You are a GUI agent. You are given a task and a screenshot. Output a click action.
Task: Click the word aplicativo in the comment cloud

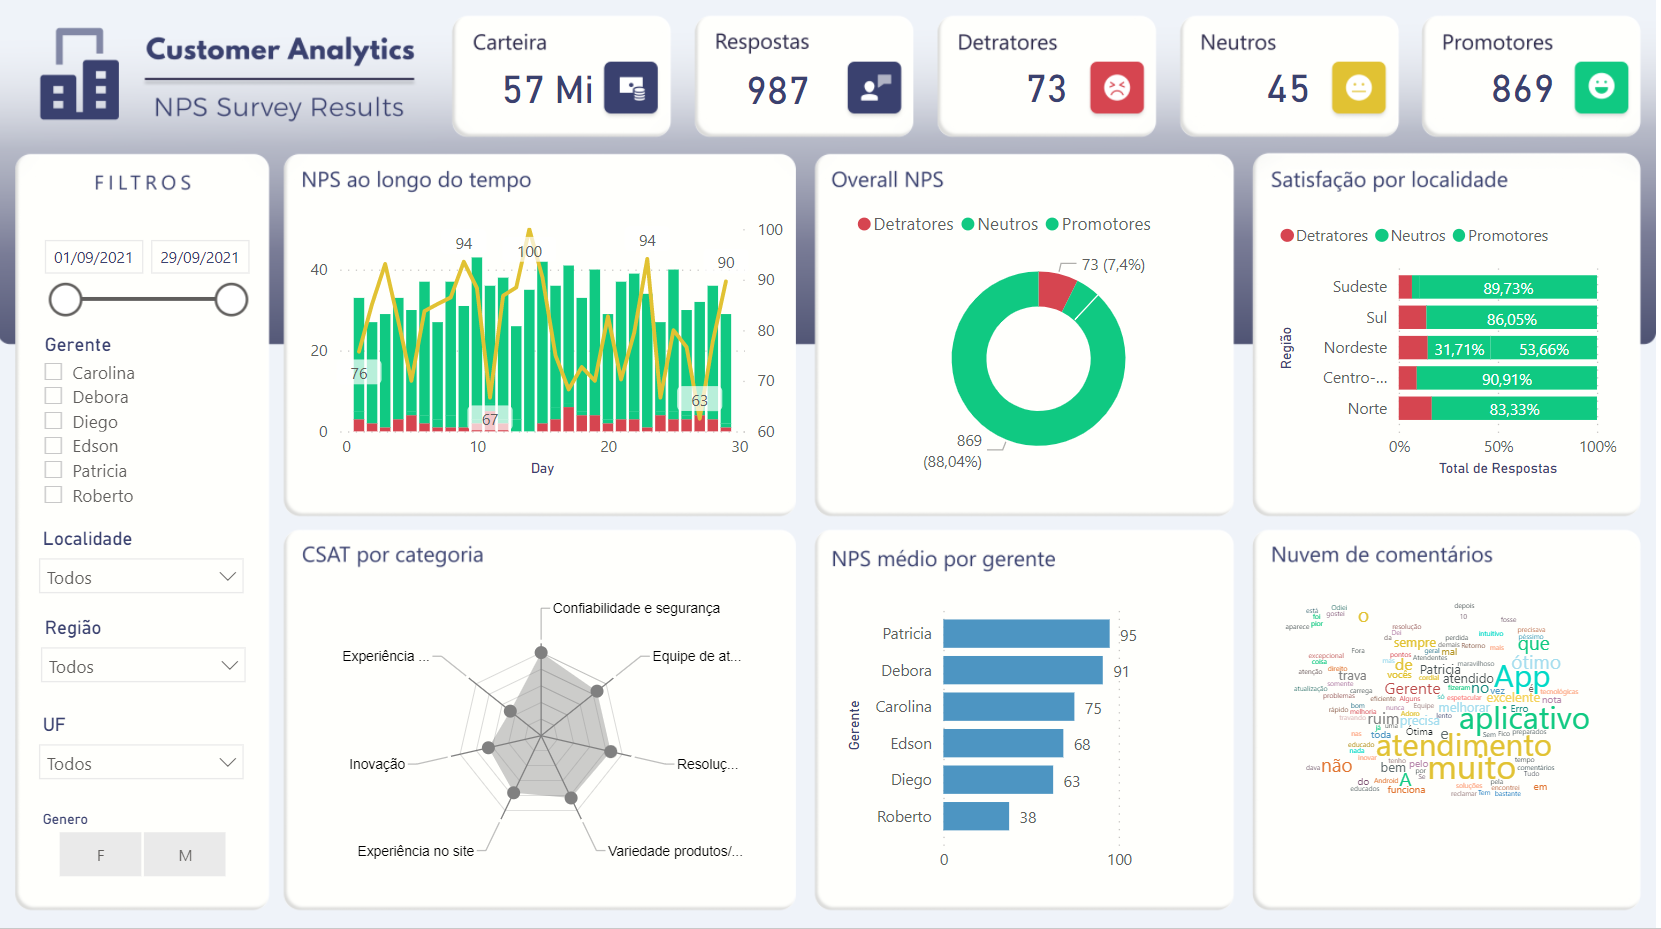tap(1524, 719)
